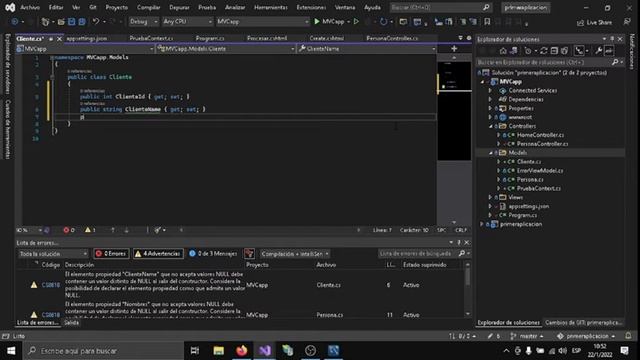This screenshot has height=360, width=640.
Task: Click the master branch button in status bar
Action: [527, 336]
